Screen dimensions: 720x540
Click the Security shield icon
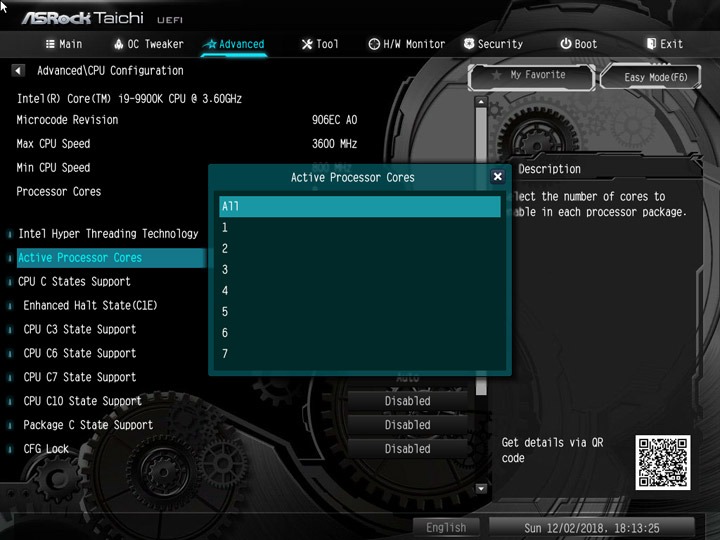469,44
